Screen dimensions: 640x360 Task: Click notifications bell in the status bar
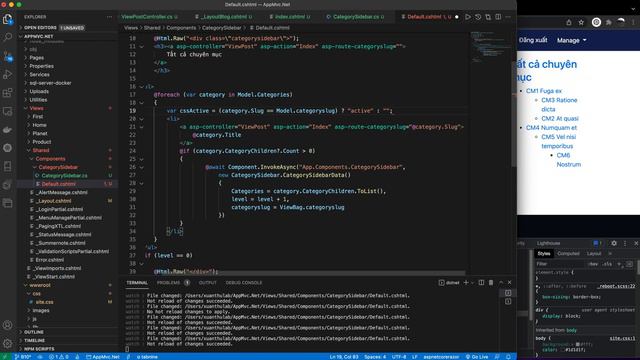tap(508, 357)
